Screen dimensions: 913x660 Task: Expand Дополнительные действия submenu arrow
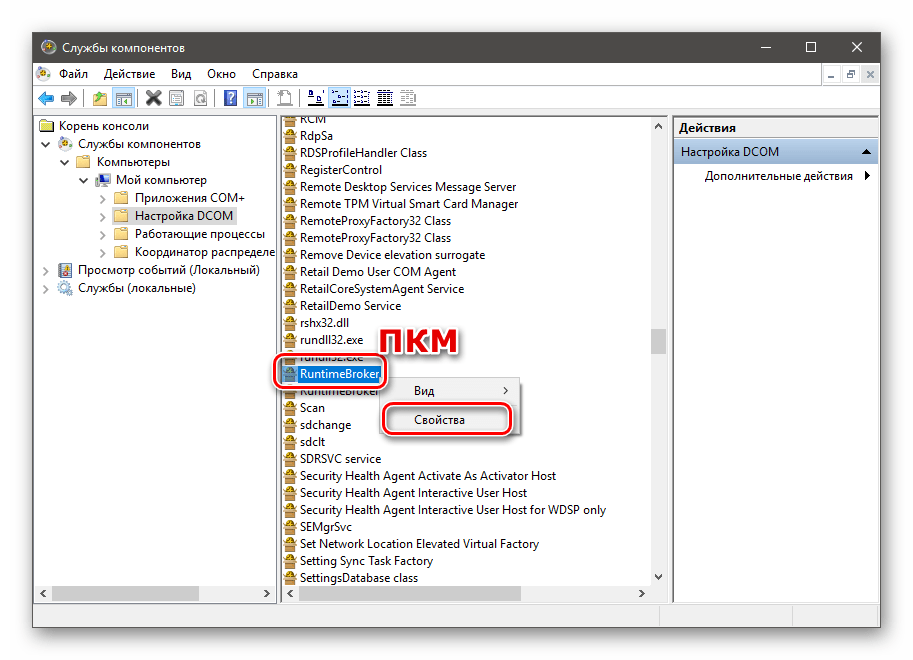coord(867,176)
